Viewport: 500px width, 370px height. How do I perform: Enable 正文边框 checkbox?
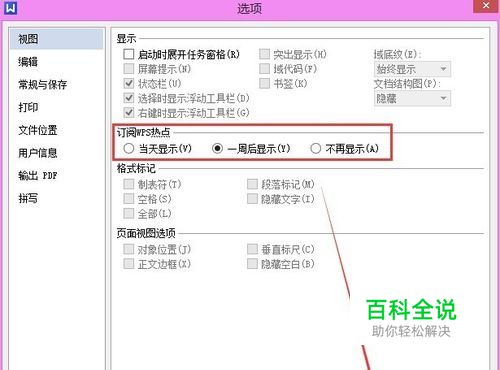(129, 264)
